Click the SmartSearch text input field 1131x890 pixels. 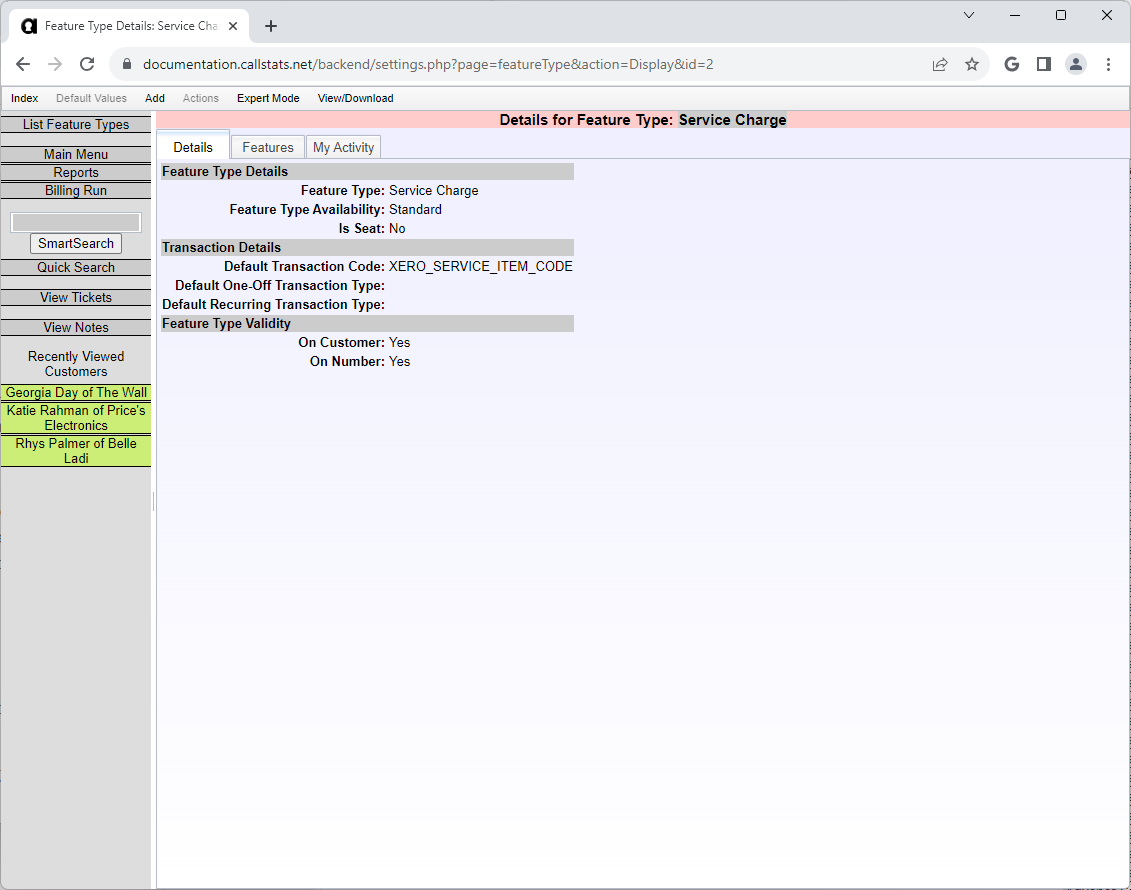76,222
